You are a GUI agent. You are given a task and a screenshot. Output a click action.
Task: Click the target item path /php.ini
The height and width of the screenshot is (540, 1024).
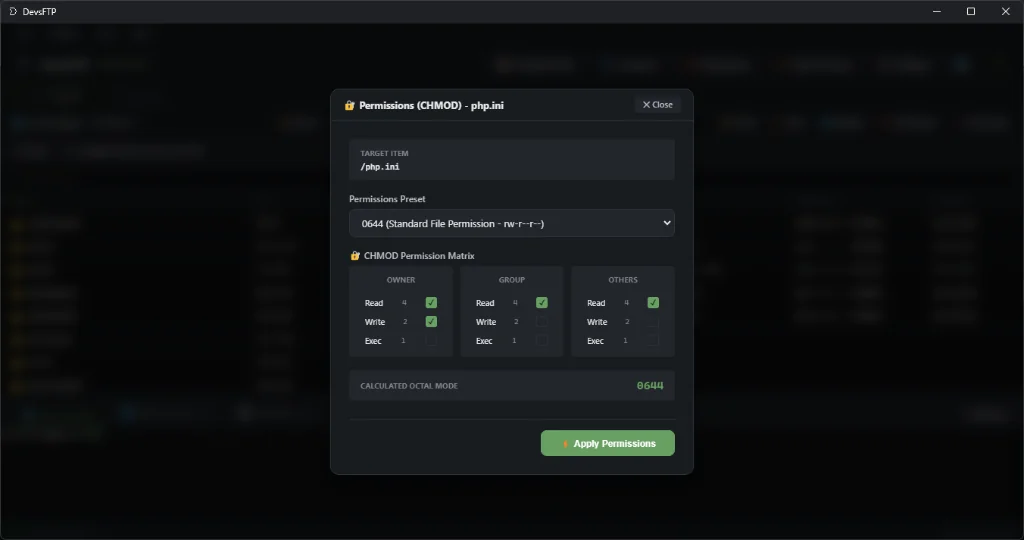(380, 167)
